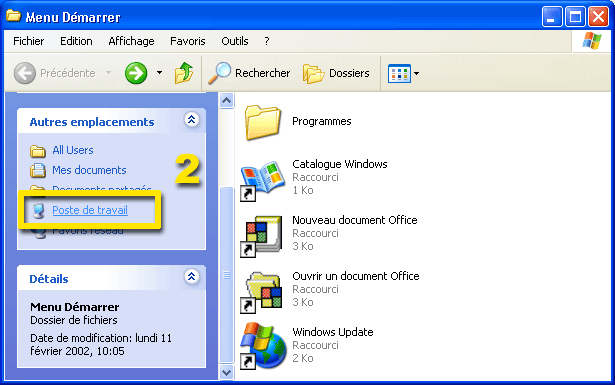Screen dimensions: 615x385
Task: Click the Menu Démarrer title bar folder icon
Action: [x=13, y=16]
